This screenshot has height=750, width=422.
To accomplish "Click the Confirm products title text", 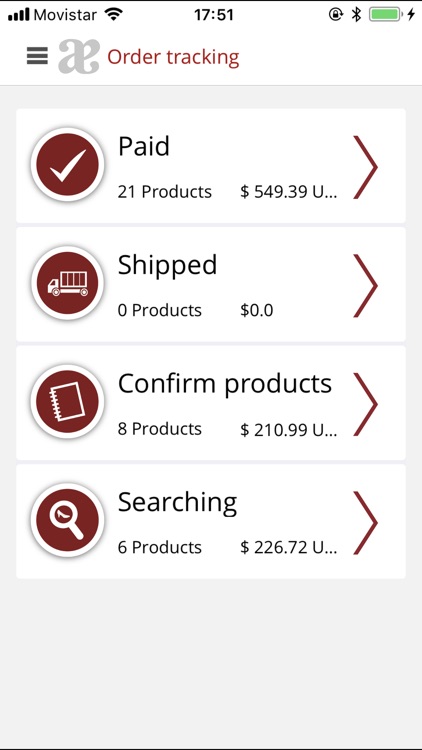I will click(225, 384).
